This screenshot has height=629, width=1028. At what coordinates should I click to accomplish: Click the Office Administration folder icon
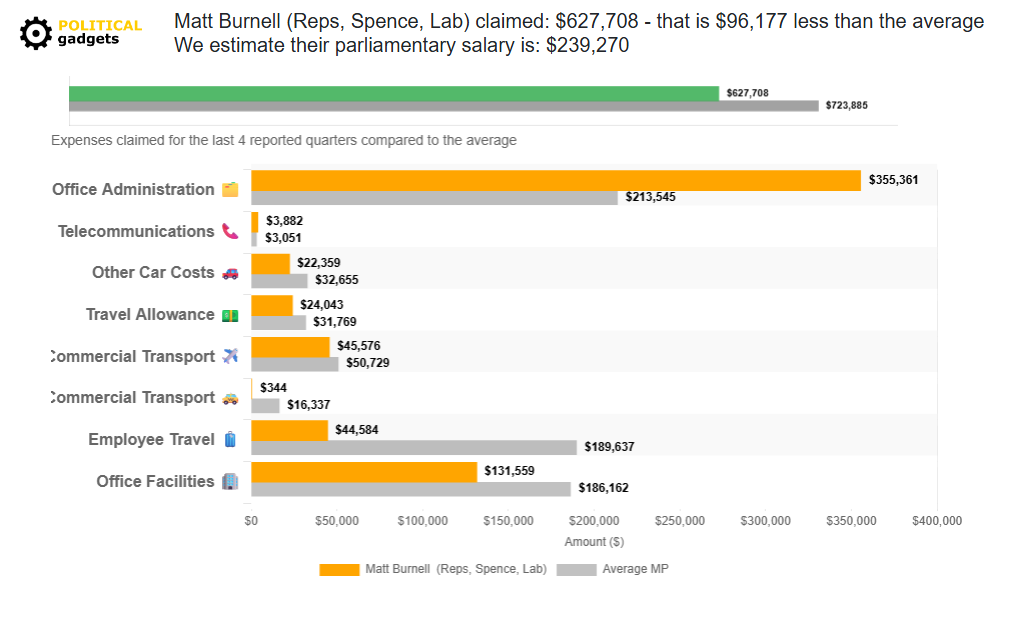pos(230,190)
